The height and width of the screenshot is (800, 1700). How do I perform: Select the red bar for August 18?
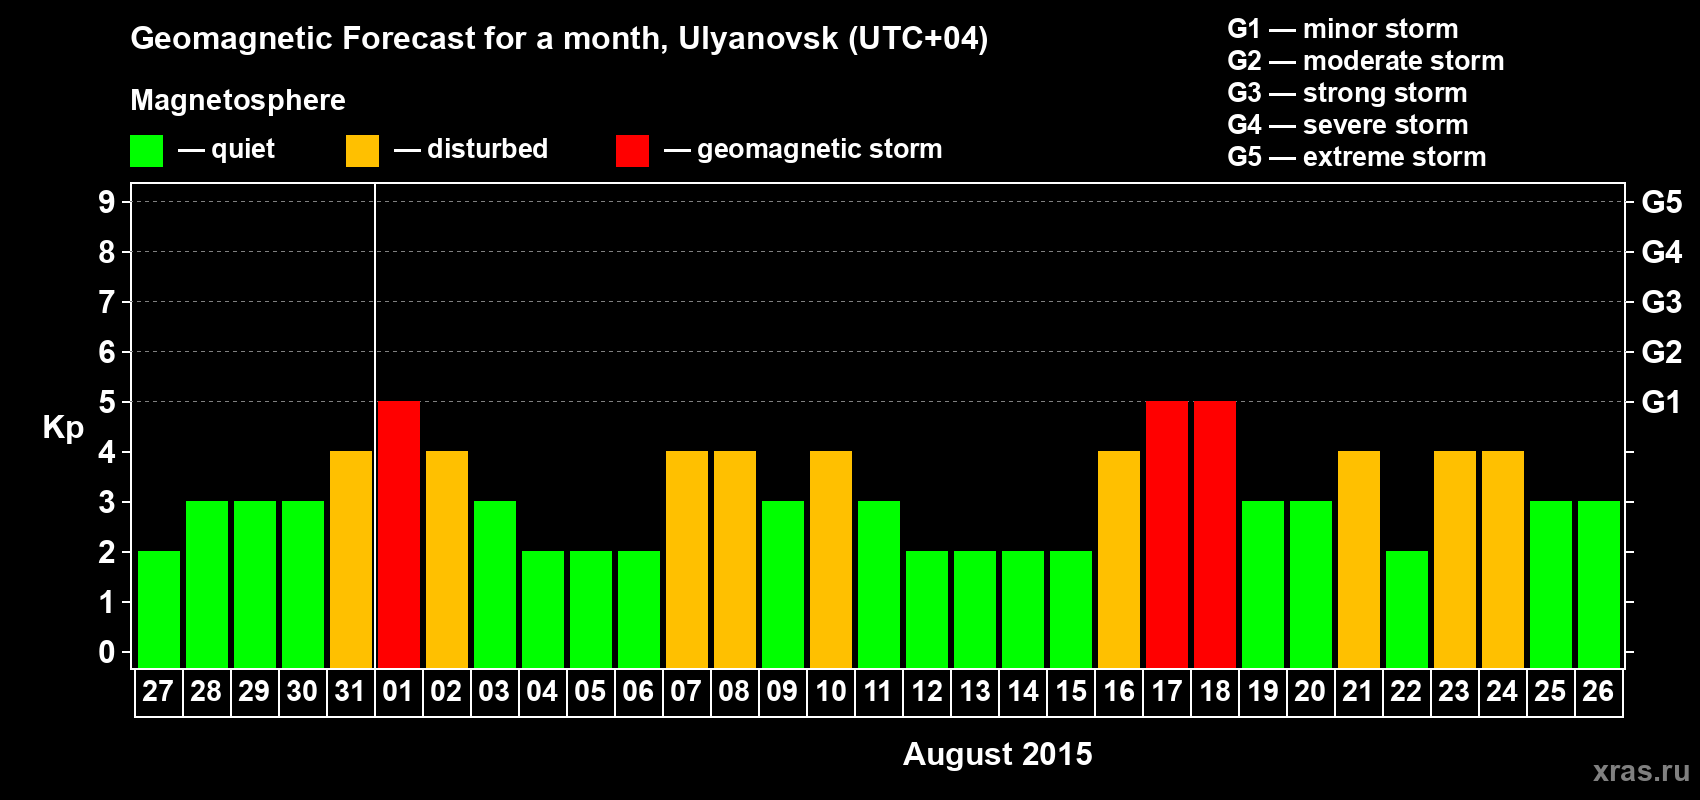(1215, 534)
